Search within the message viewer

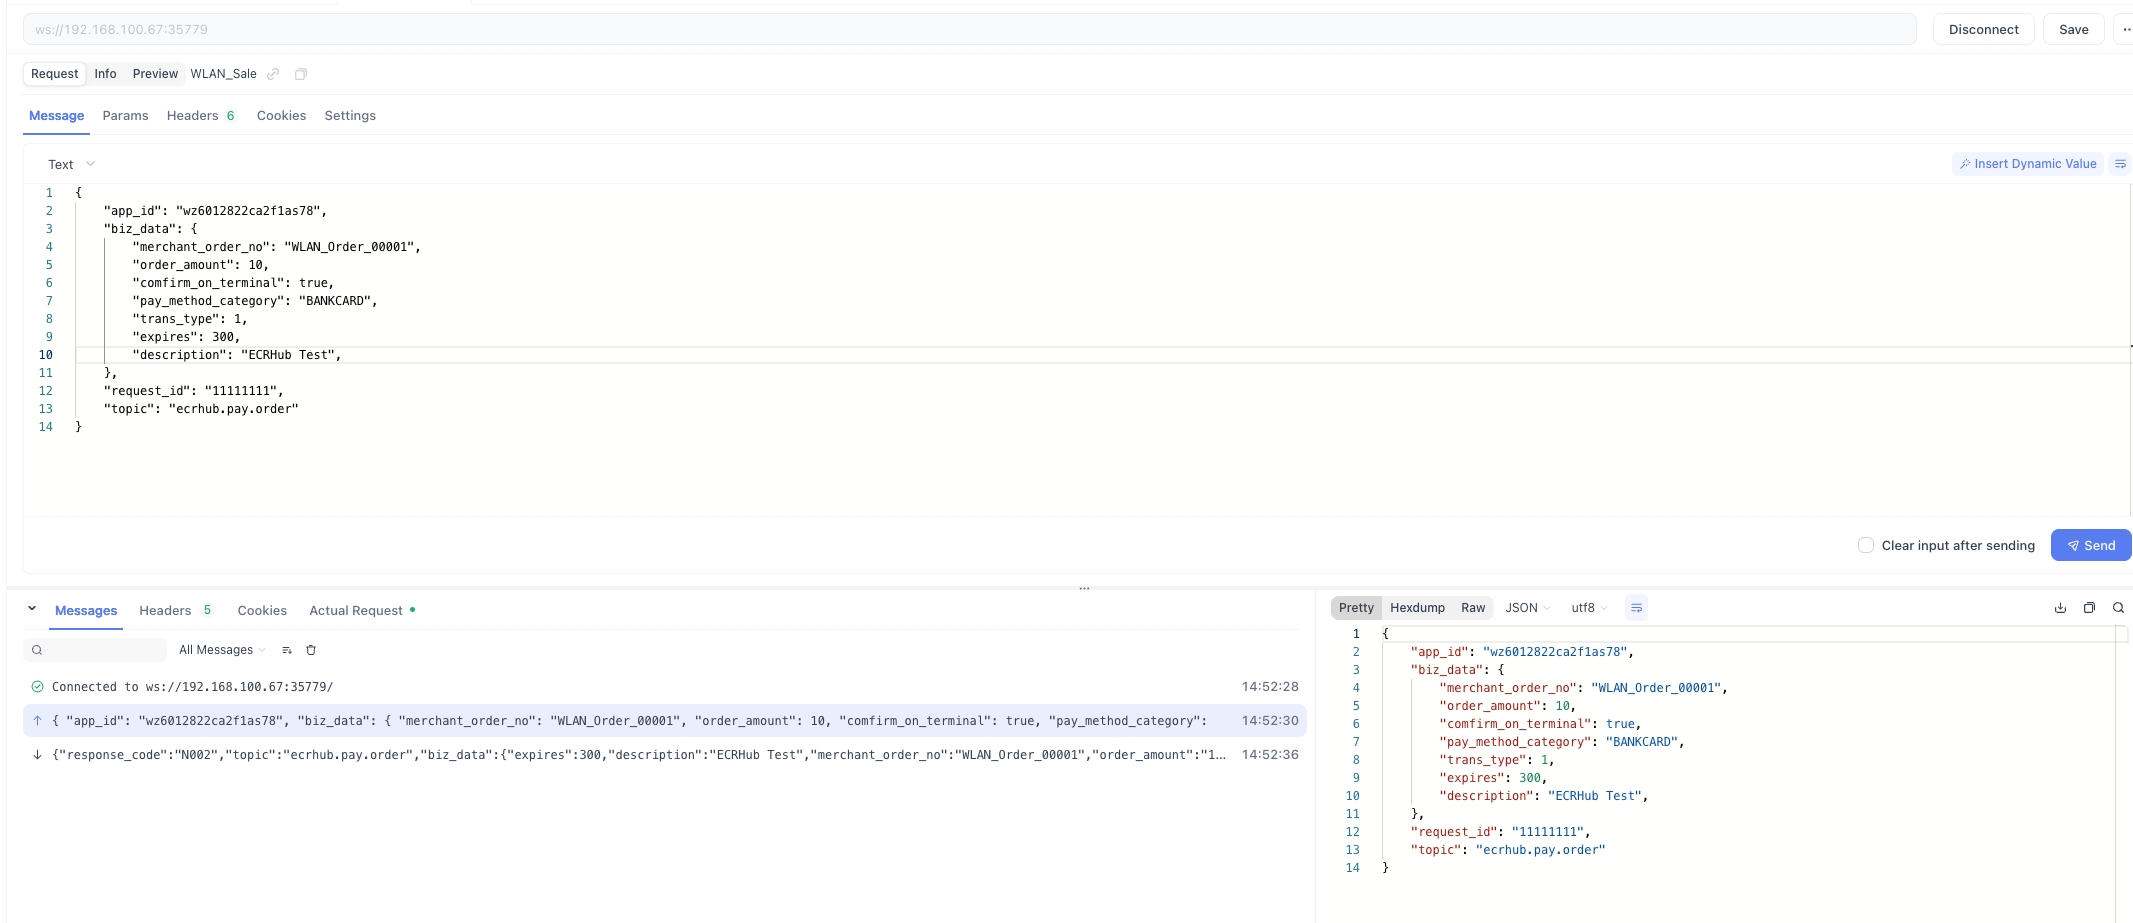(2118, 608)
